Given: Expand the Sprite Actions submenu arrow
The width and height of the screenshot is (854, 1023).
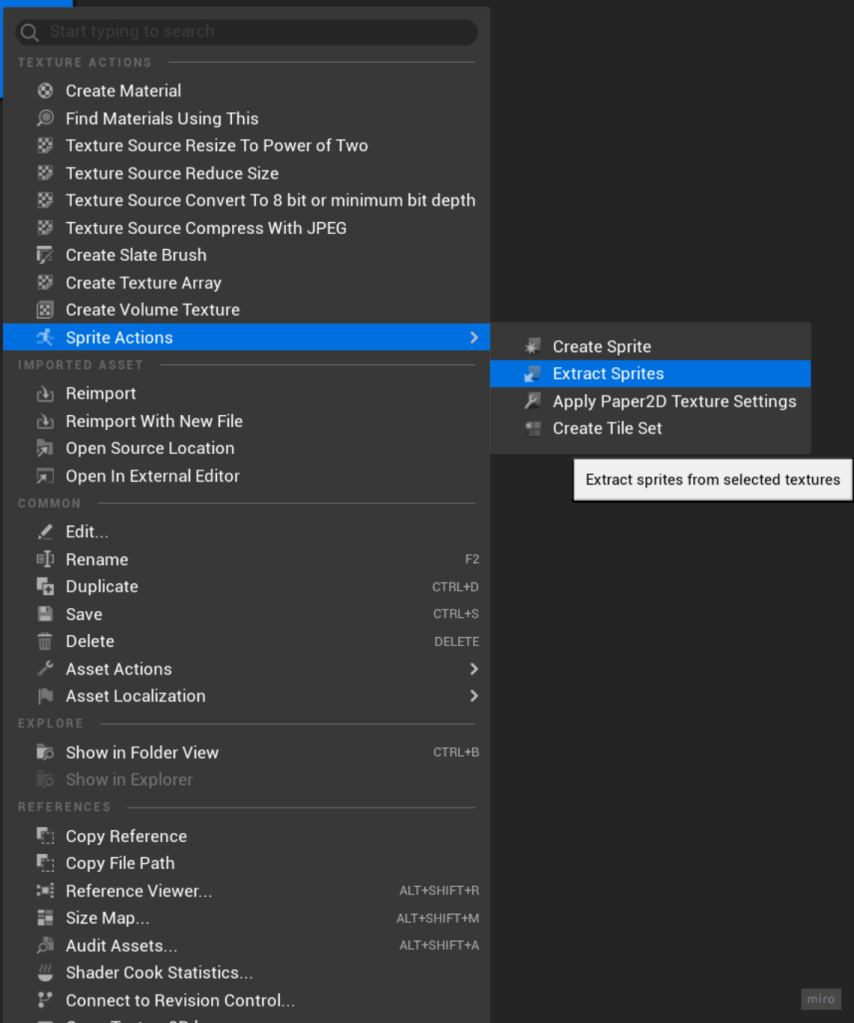Looking at the screenshot, I should pyautogui.click(x=473, y=338).
